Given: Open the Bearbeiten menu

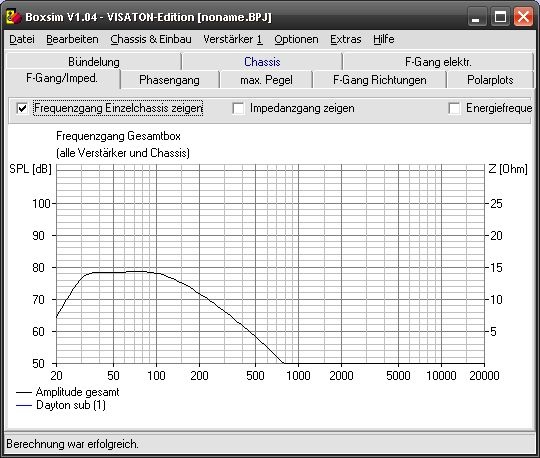Looking at the screenshot, I should [72, 39].
